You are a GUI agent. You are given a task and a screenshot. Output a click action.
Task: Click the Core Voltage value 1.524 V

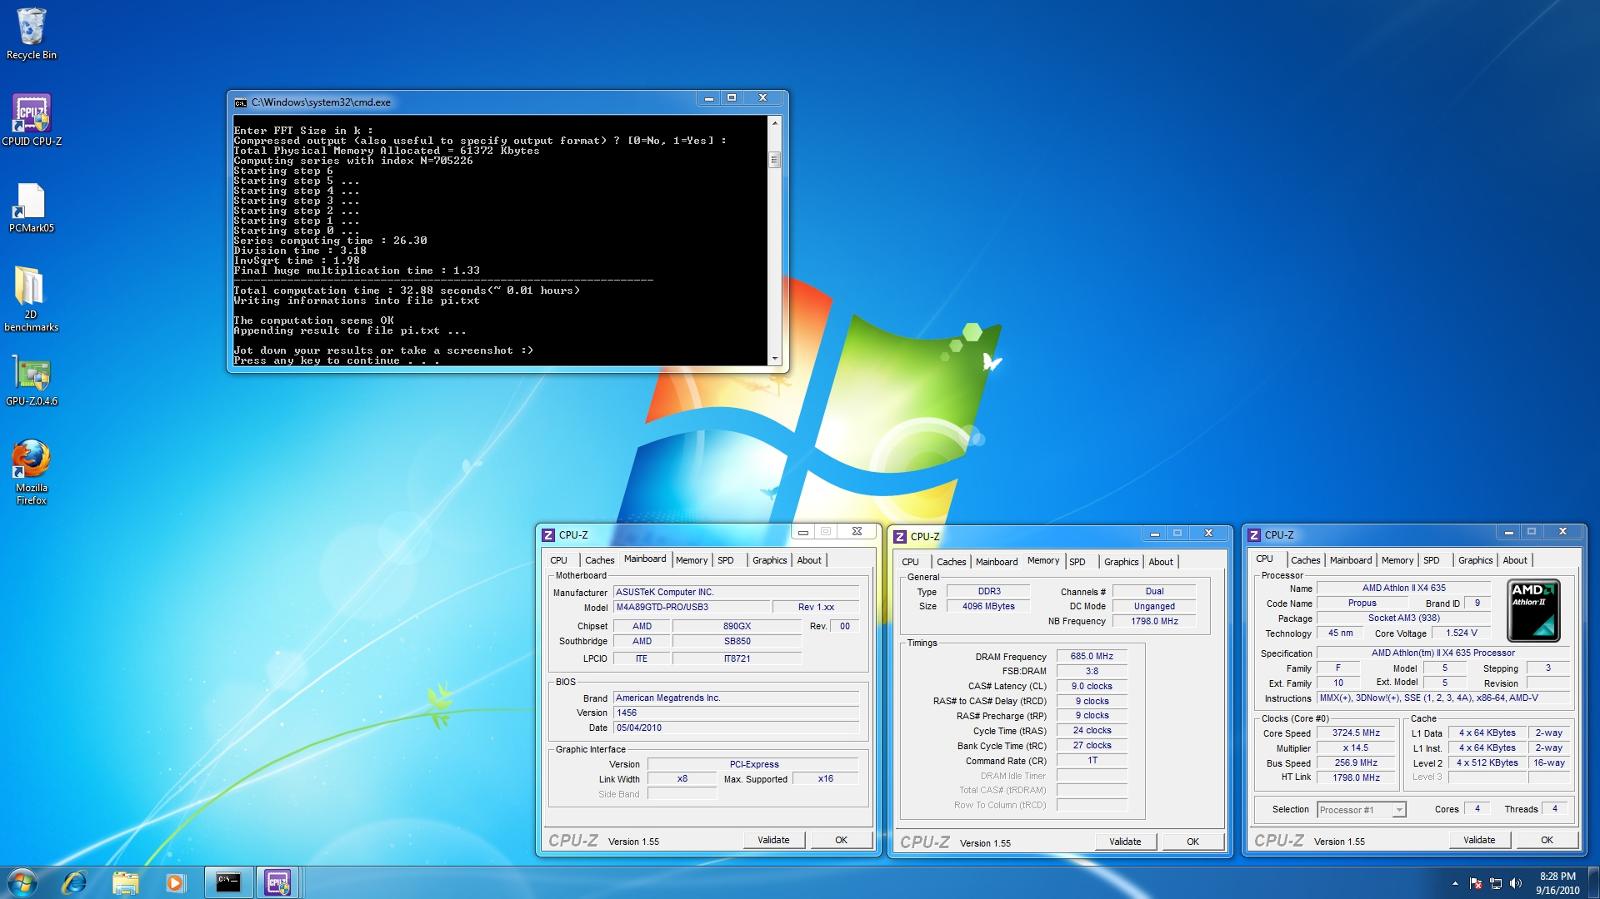1461,633
